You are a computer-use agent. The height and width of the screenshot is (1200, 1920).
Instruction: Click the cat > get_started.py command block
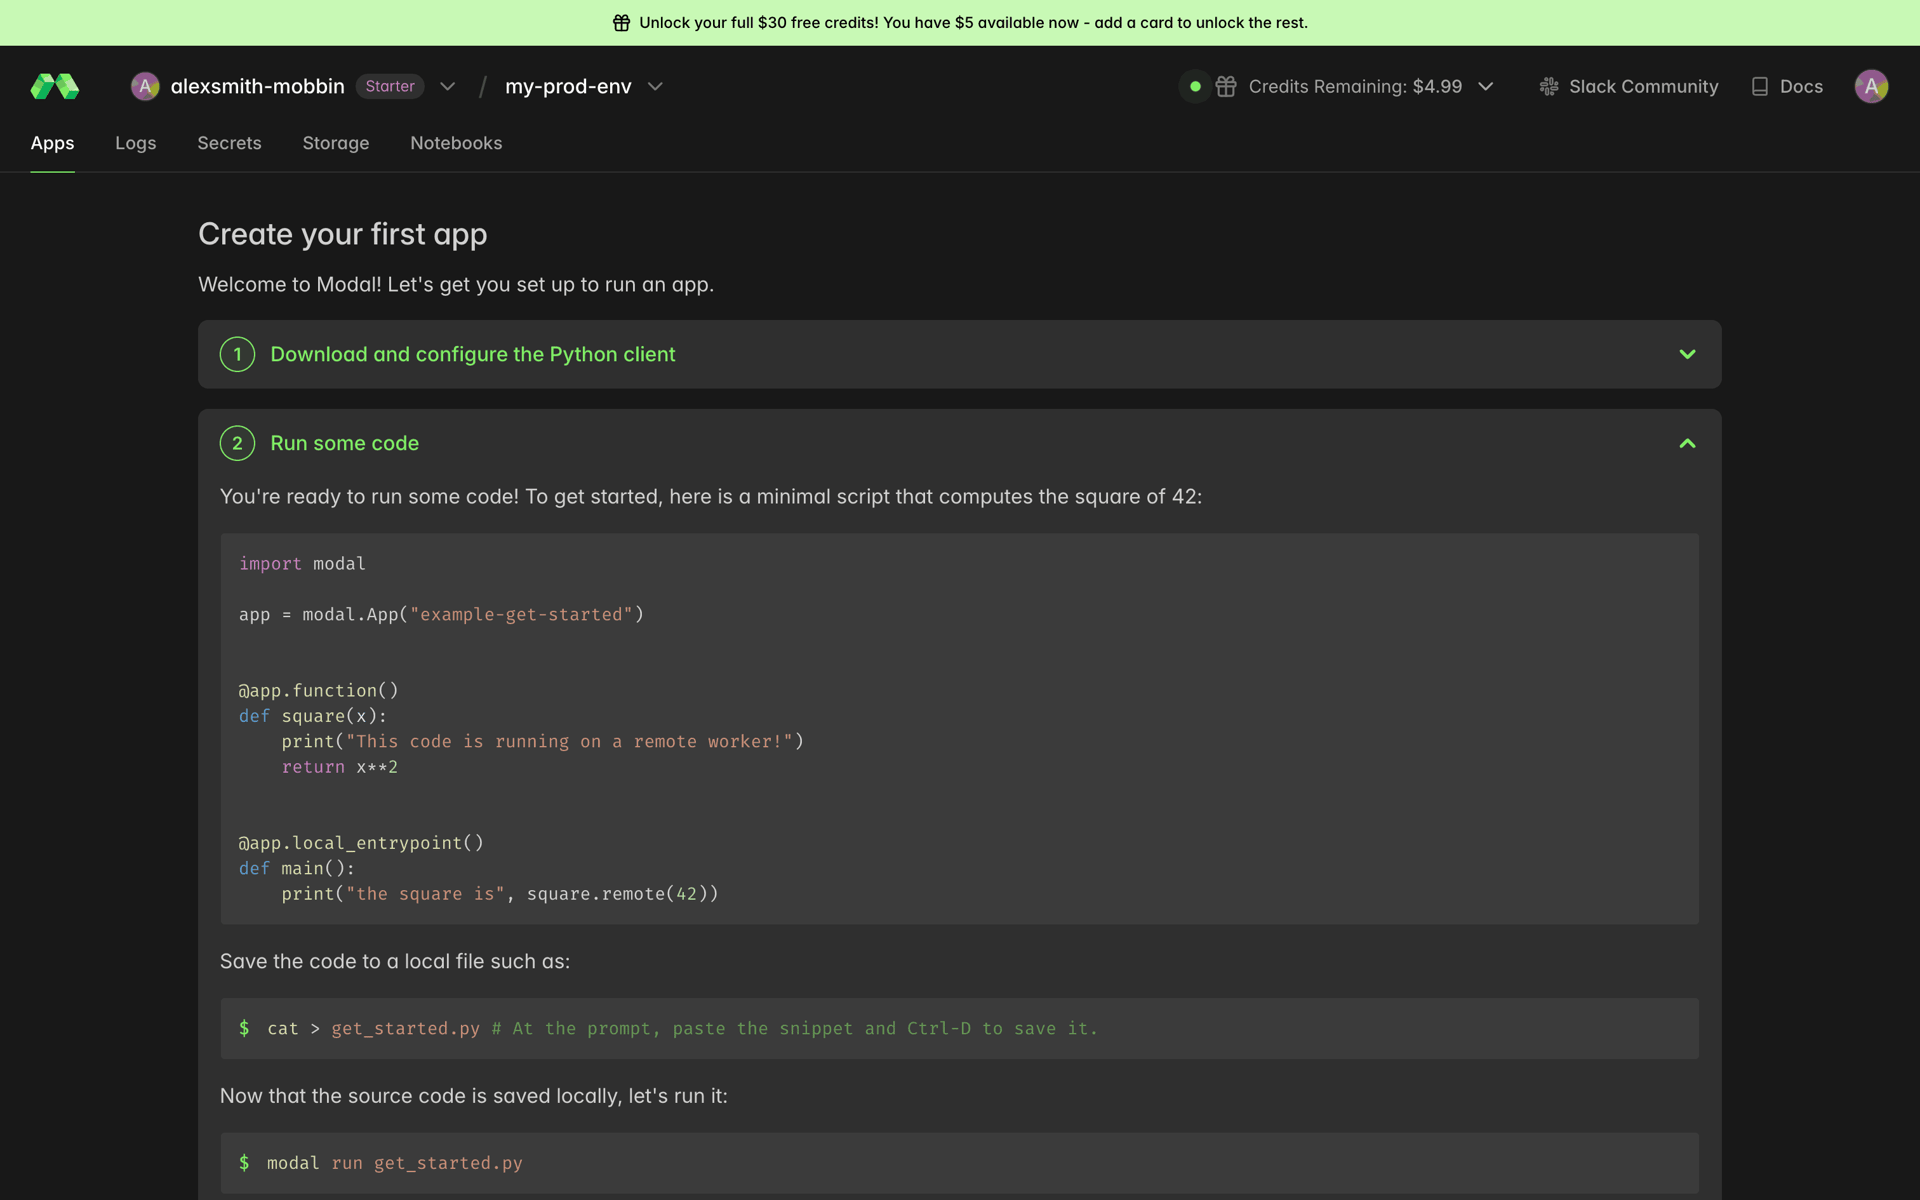click(959, 1028)
